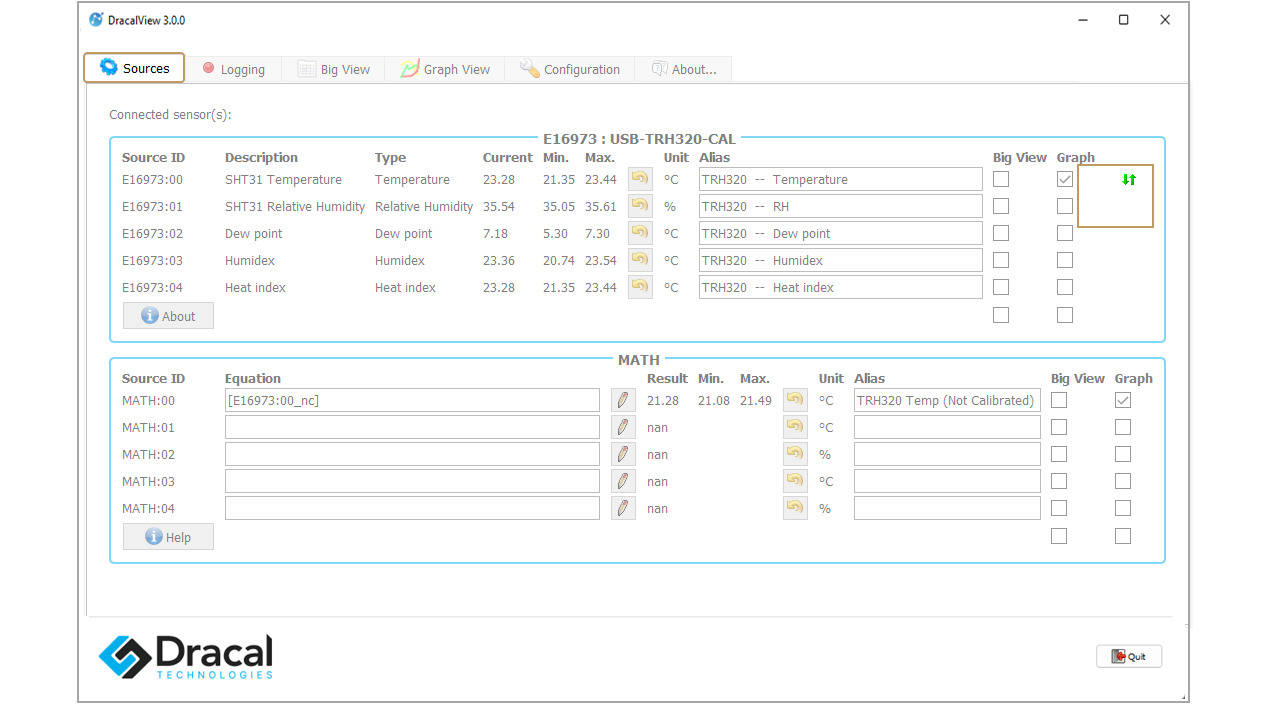Click the pencil edit icon for MATH:02
The width and height of the screenshot is (1280, 720).
[x=623, y=454]
